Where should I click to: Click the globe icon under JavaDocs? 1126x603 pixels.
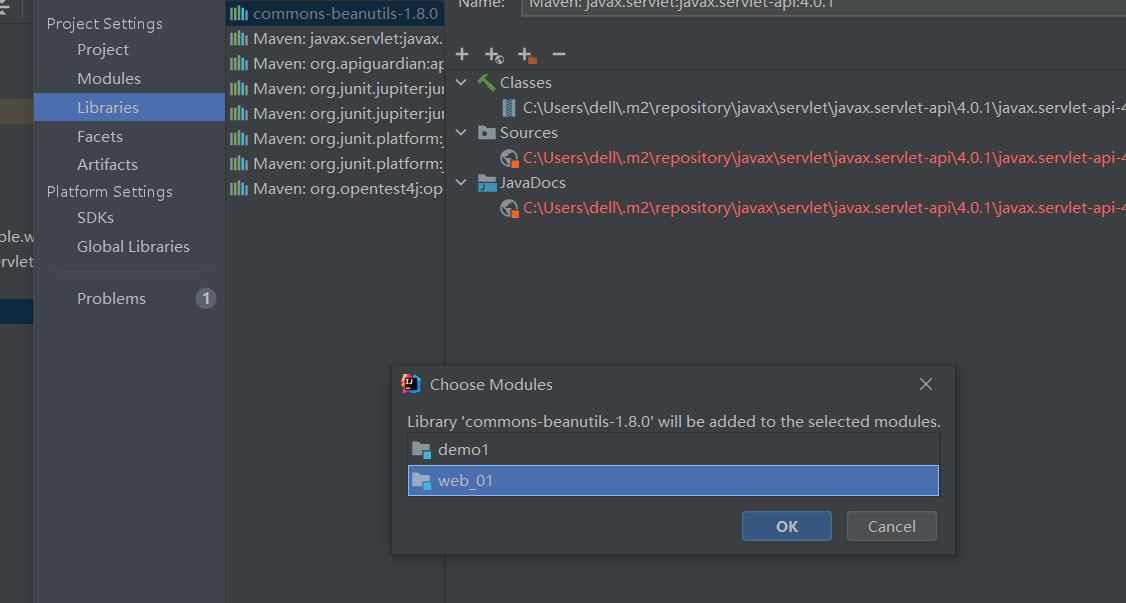click(509, 208)
